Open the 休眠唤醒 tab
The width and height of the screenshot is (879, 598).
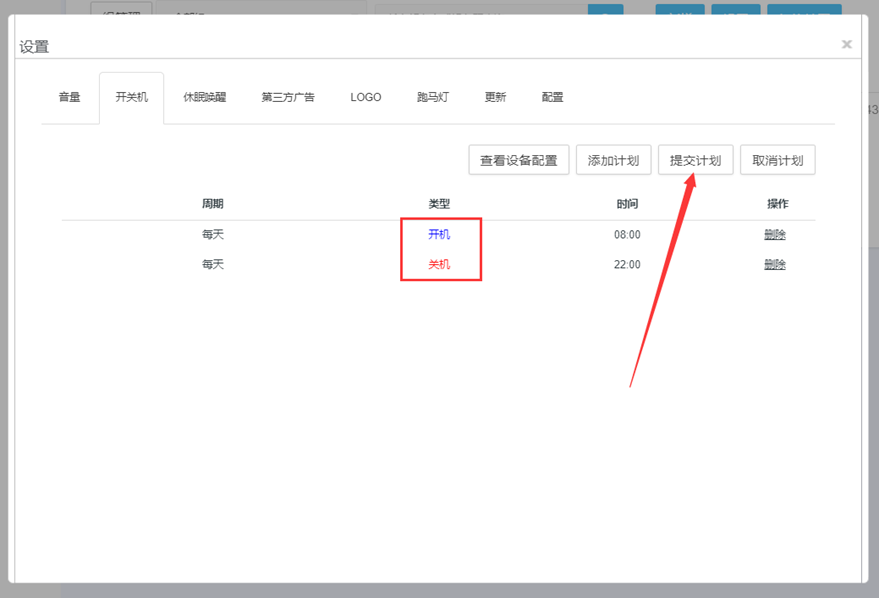click(x=204, y=98)
